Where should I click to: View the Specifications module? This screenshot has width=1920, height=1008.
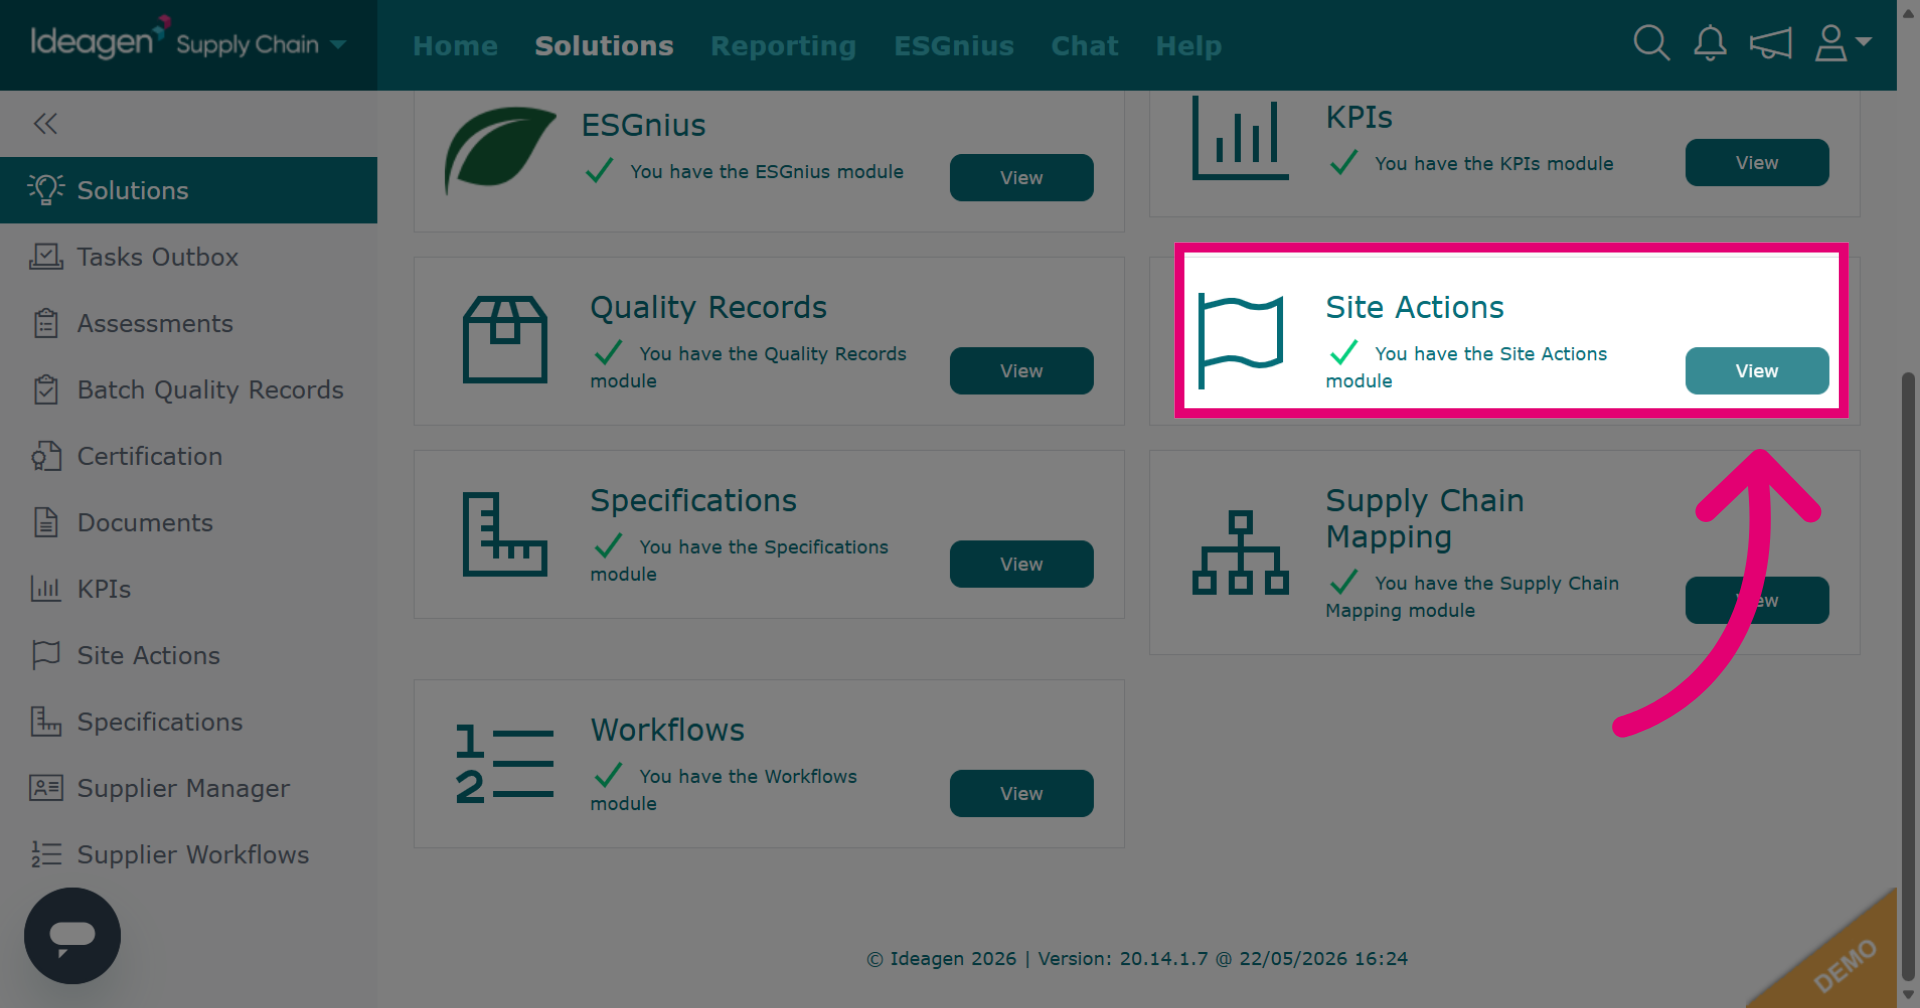[x=1021, y=564]
